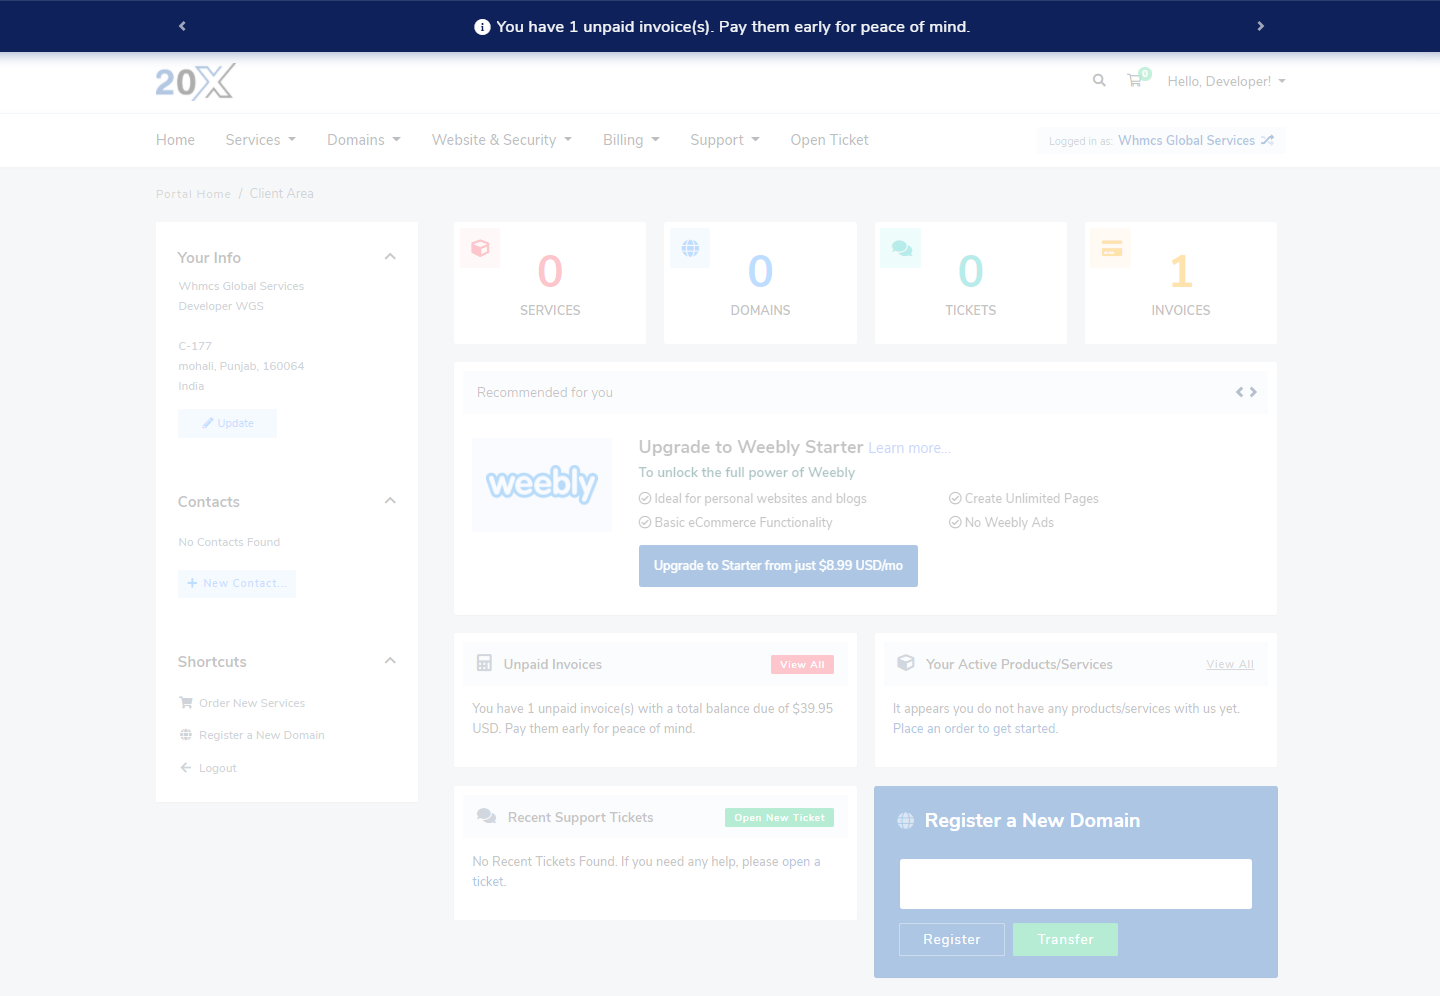Open the Website & Security menu
The height and width of the screenshot is (996, 1440).
tap(501, 140)
